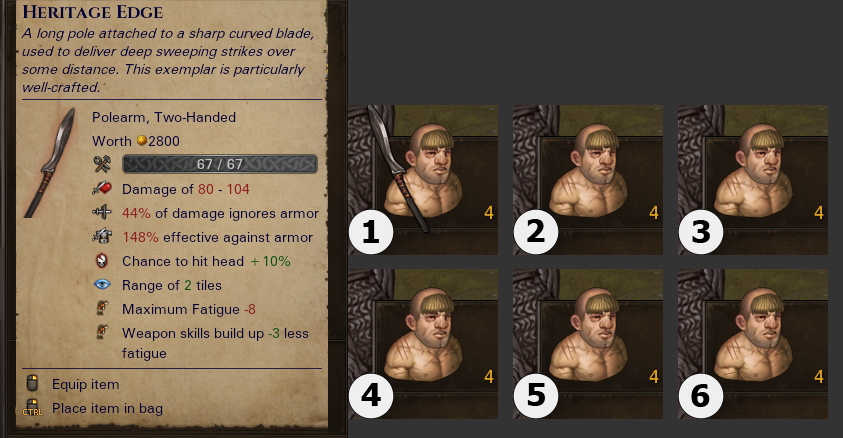Click the 67 / 67 durability bar
Viewport: 843px width, 438px height.
click(220, 164)
